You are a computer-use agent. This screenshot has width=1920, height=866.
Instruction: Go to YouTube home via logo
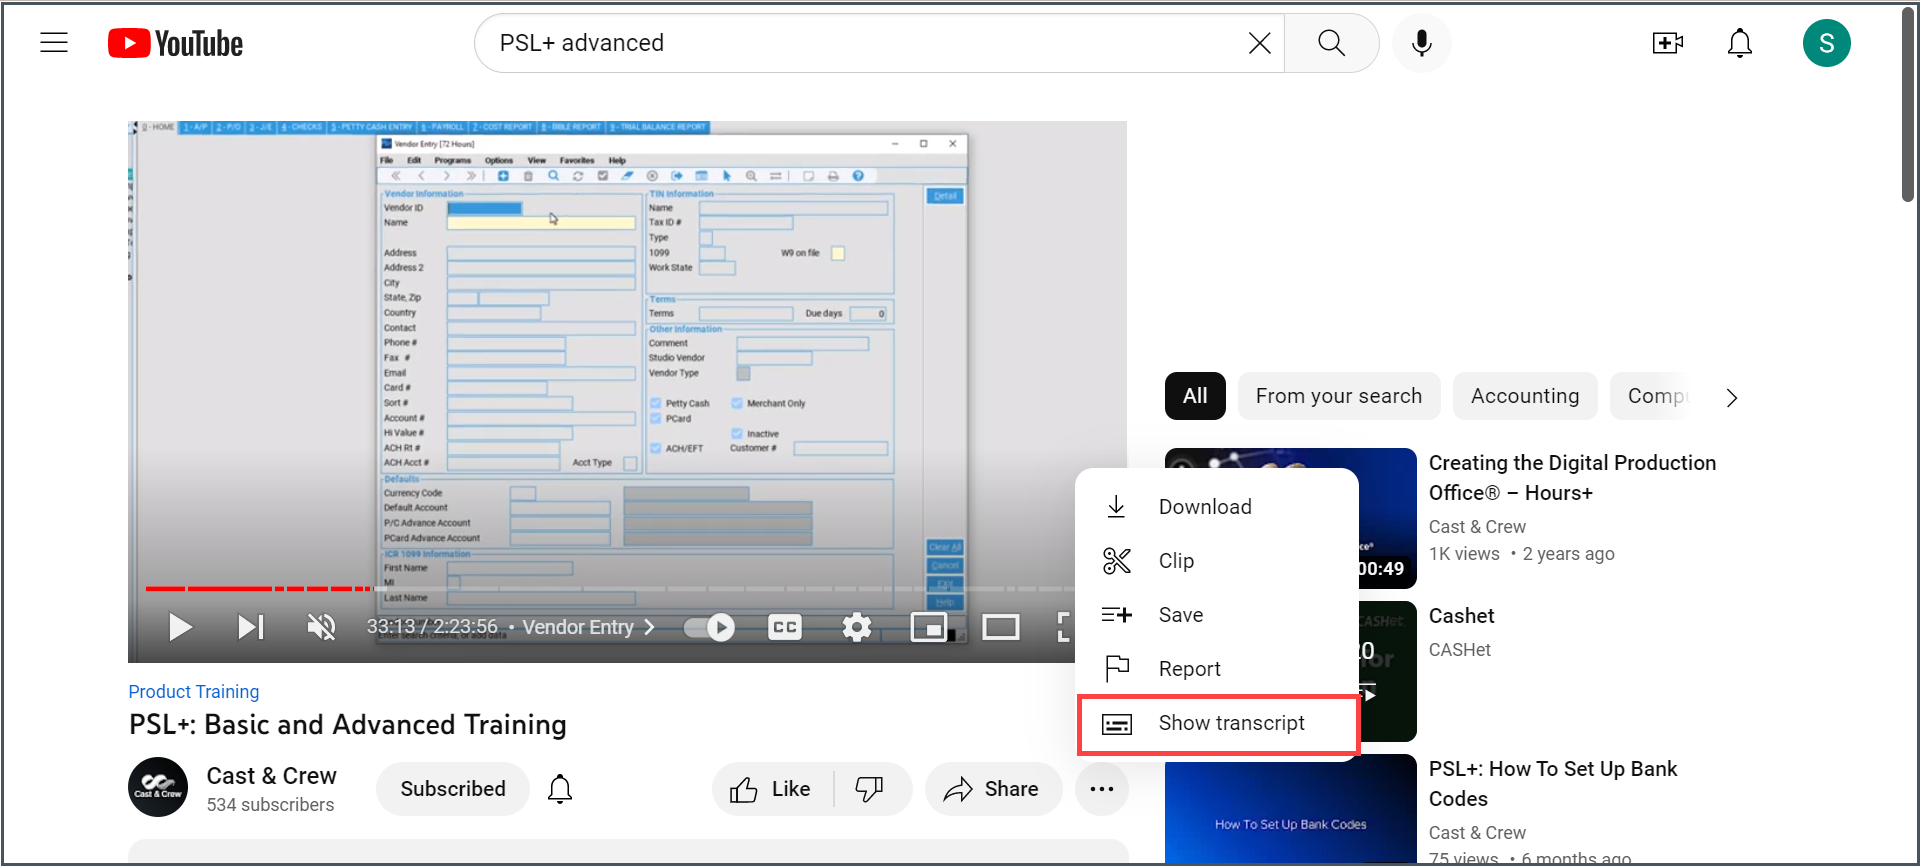[x=175, y=43]
